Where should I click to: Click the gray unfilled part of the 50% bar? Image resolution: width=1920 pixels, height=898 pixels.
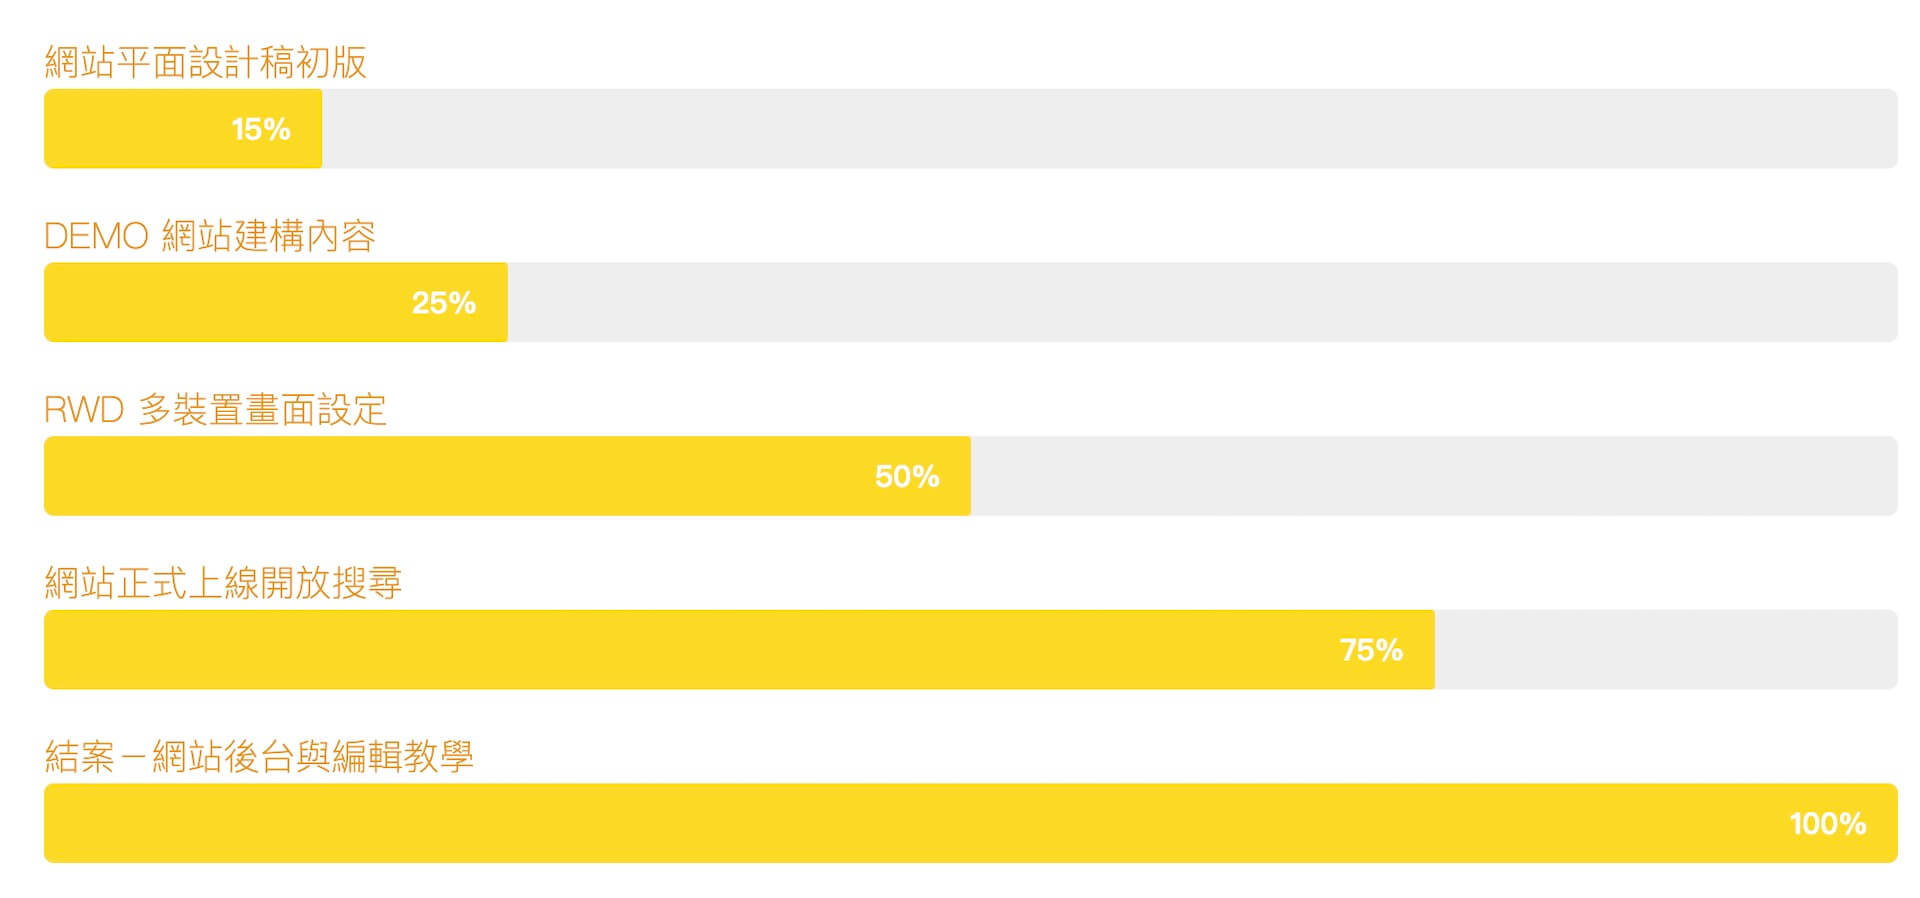tap(1434, 476)
